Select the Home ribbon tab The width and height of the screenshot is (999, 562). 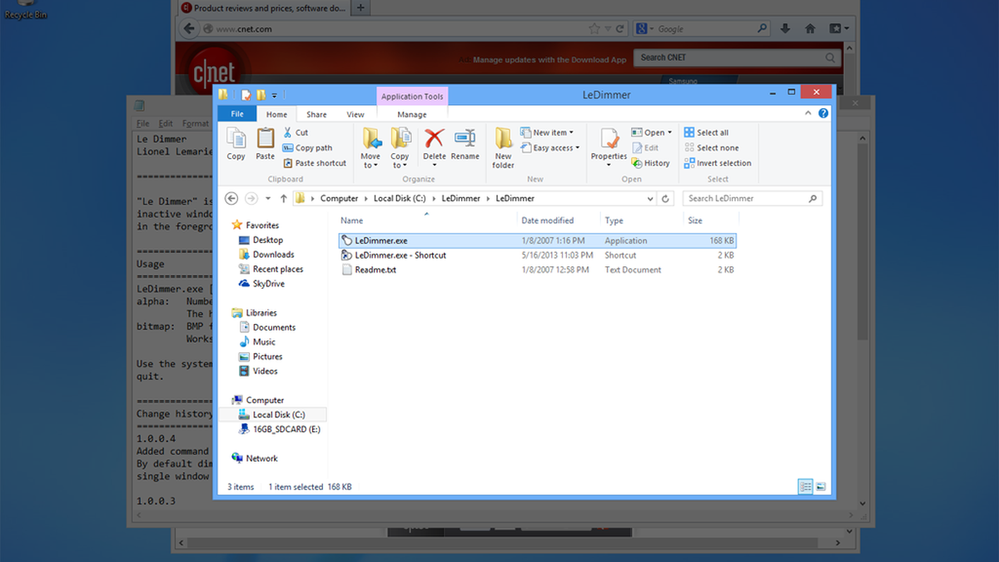tap(277, 114)
